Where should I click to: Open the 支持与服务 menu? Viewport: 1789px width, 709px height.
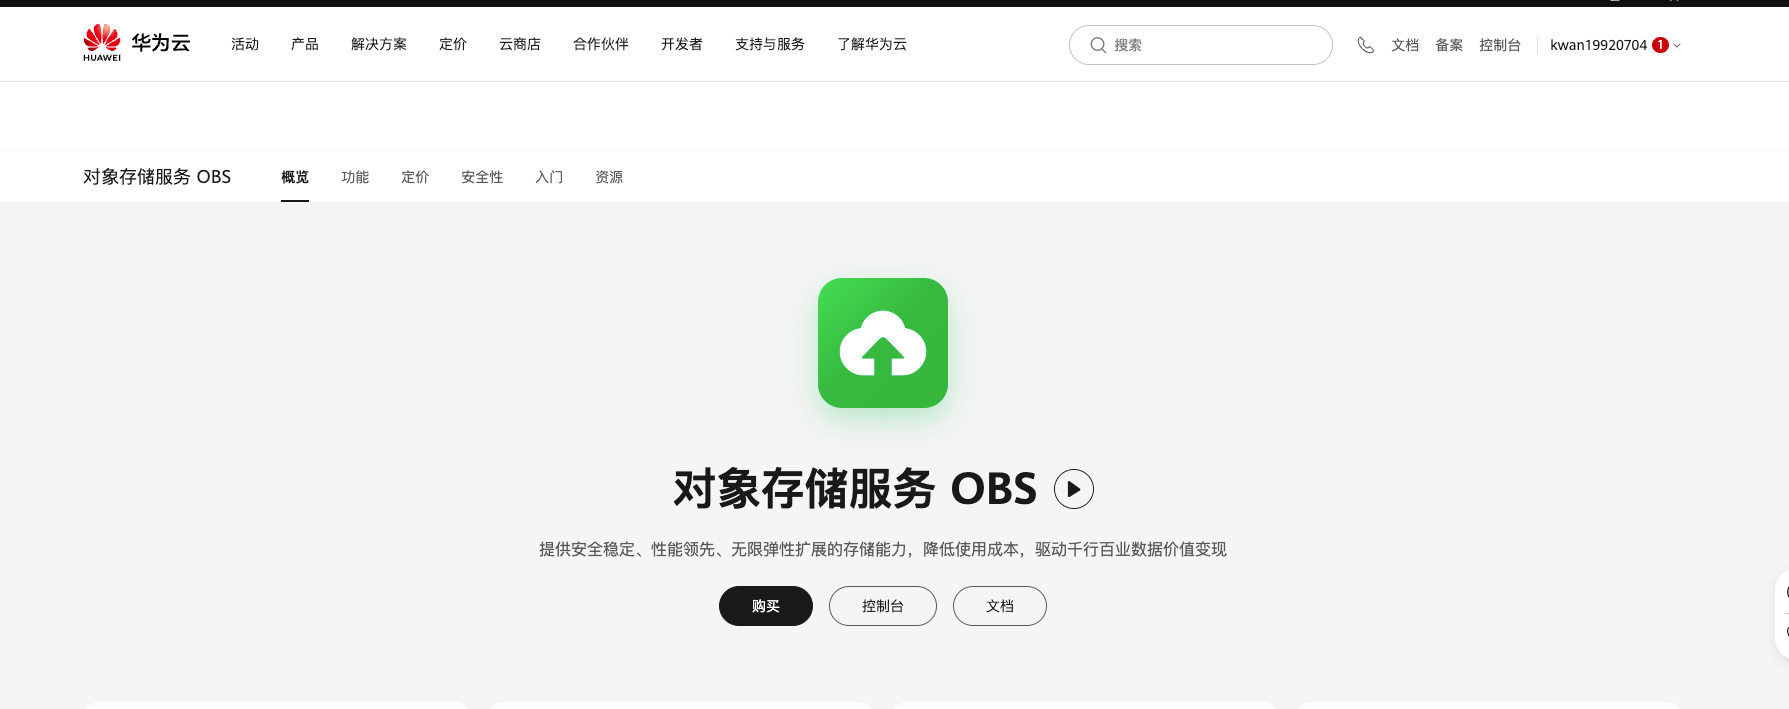[769, 44]
